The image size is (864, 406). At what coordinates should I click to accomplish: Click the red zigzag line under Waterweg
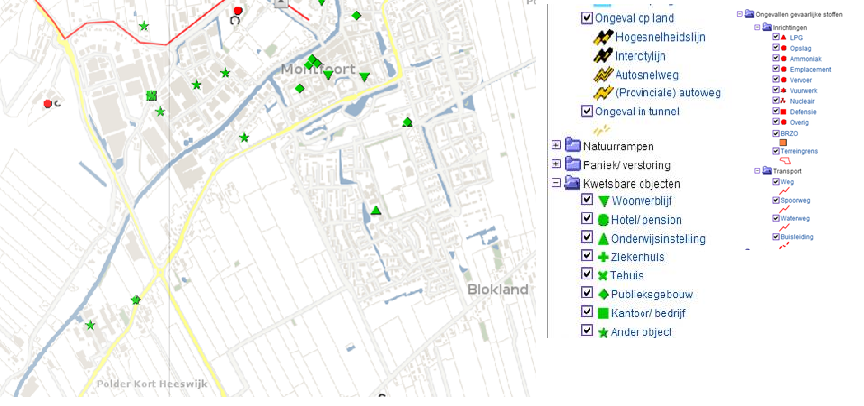click(x=785, y=227)
